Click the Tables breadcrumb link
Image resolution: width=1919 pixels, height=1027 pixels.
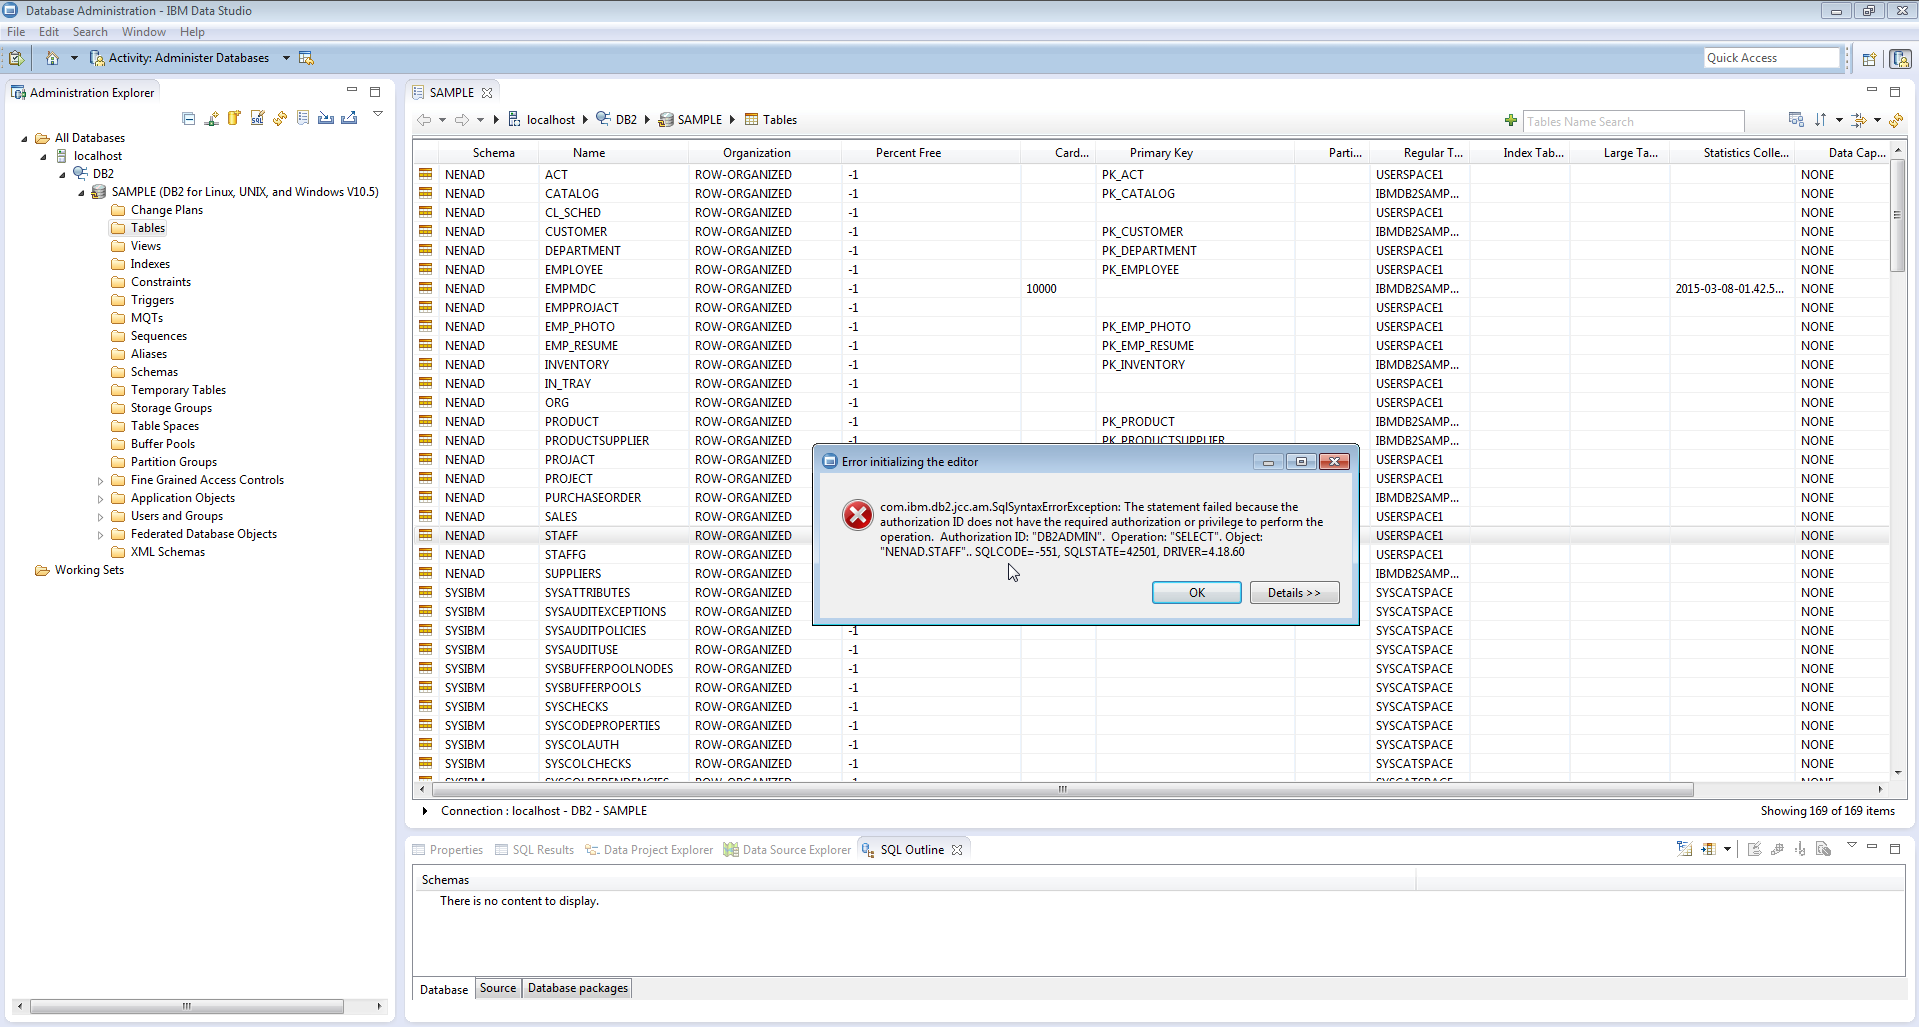coord(771,120)
